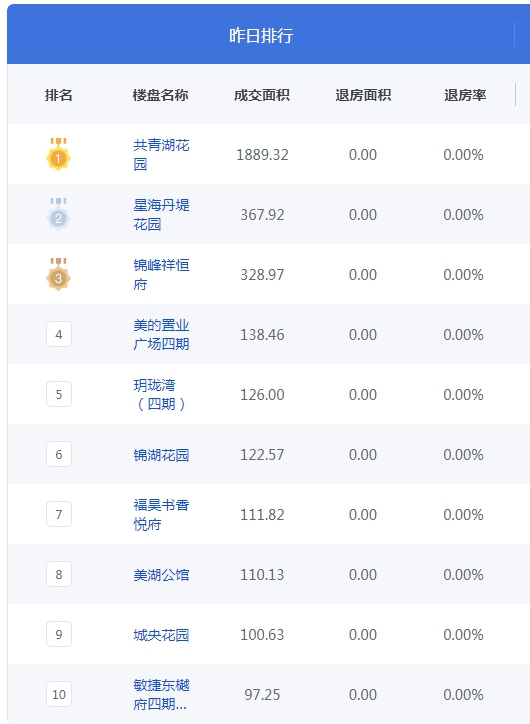Open the 城央花园 property link
The height and width of the screenshot is (724, 530).
coord(161,635)
